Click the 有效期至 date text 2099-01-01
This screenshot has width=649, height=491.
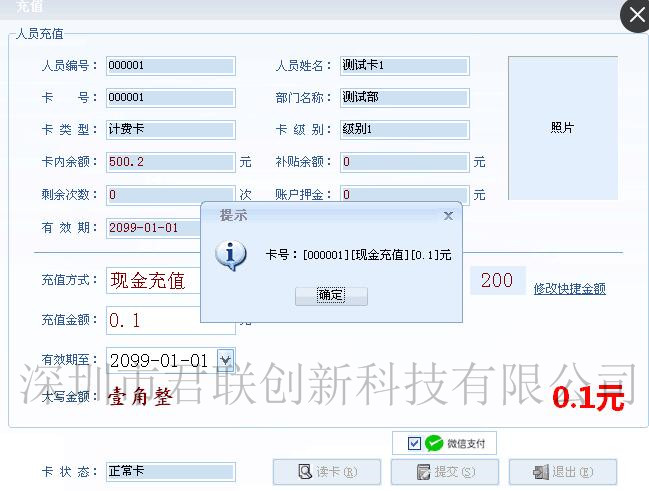coord(159,361)
